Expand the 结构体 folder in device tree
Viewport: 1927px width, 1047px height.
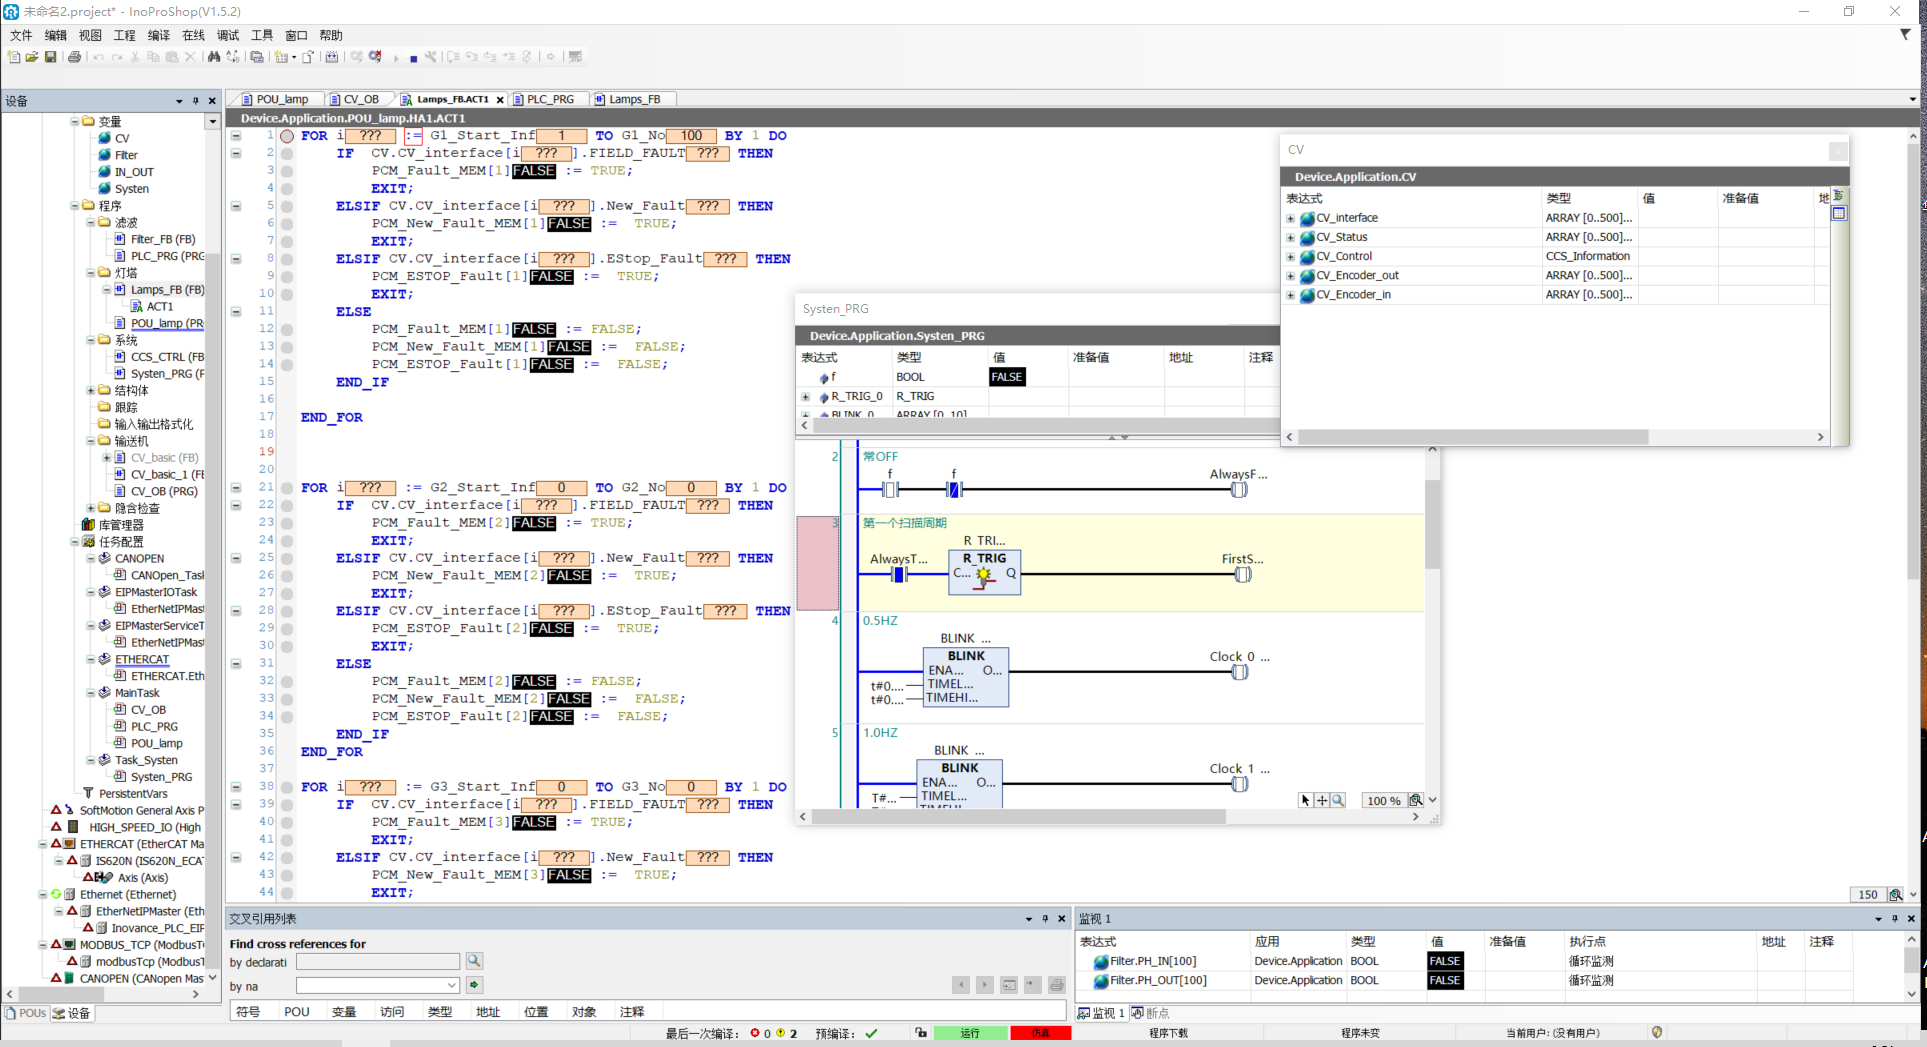pos(91,391)
